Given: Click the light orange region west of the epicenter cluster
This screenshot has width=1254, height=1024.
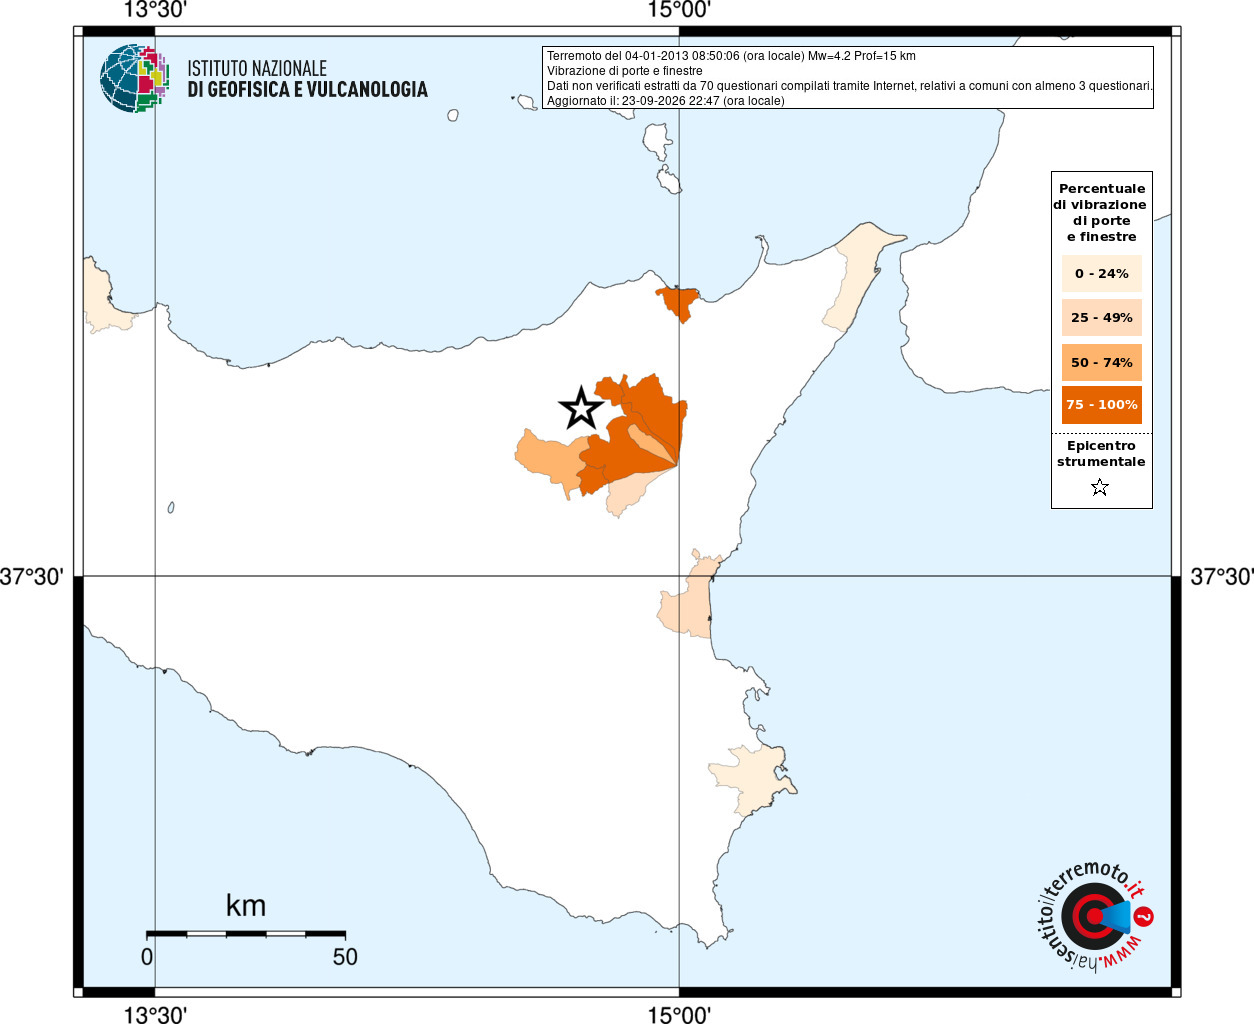Looking at the screenshot, I should coord(548,461).
